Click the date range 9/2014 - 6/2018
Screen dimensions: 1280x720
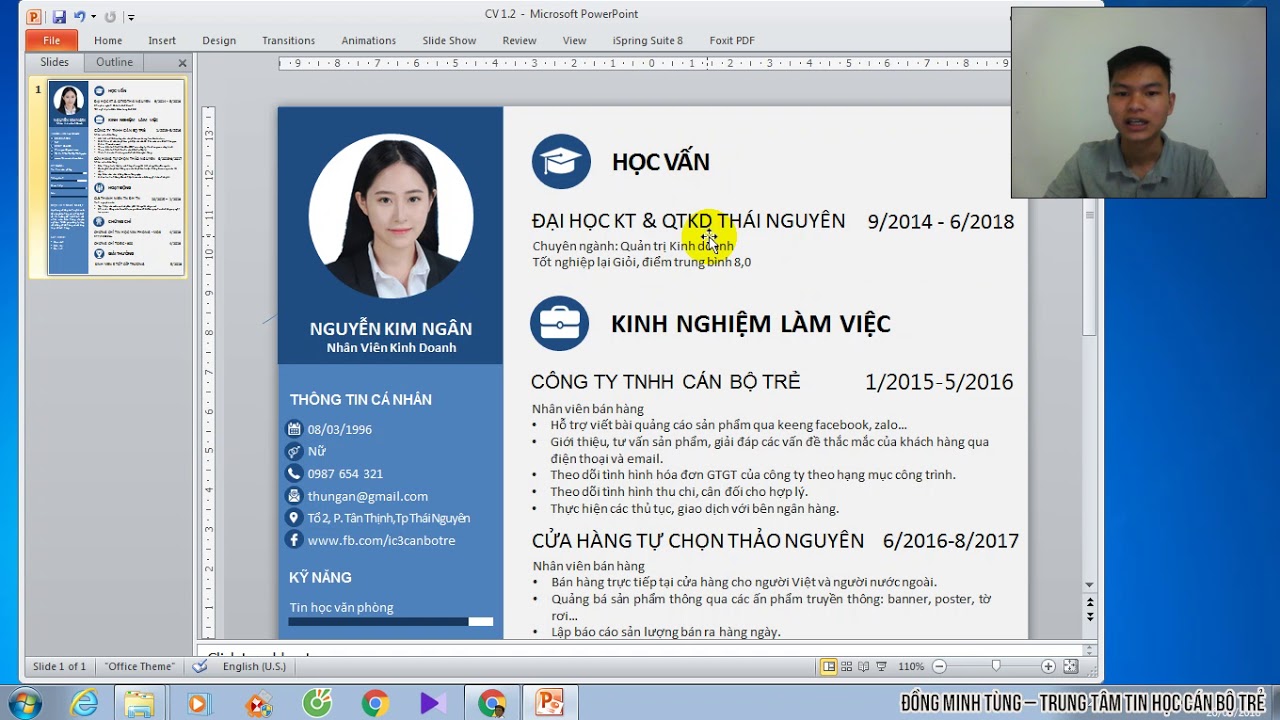click(941, 222)
